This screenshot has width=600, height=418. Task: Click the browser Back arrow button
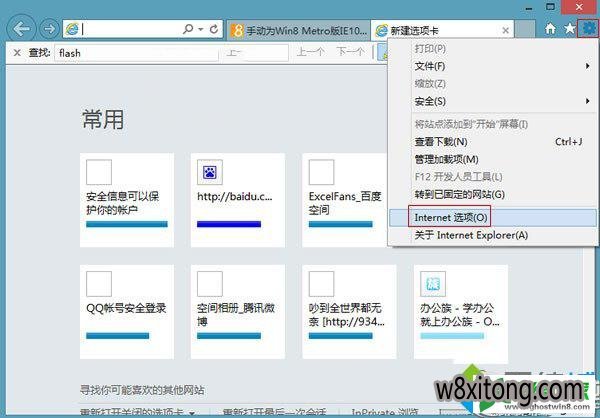[21, 29]
